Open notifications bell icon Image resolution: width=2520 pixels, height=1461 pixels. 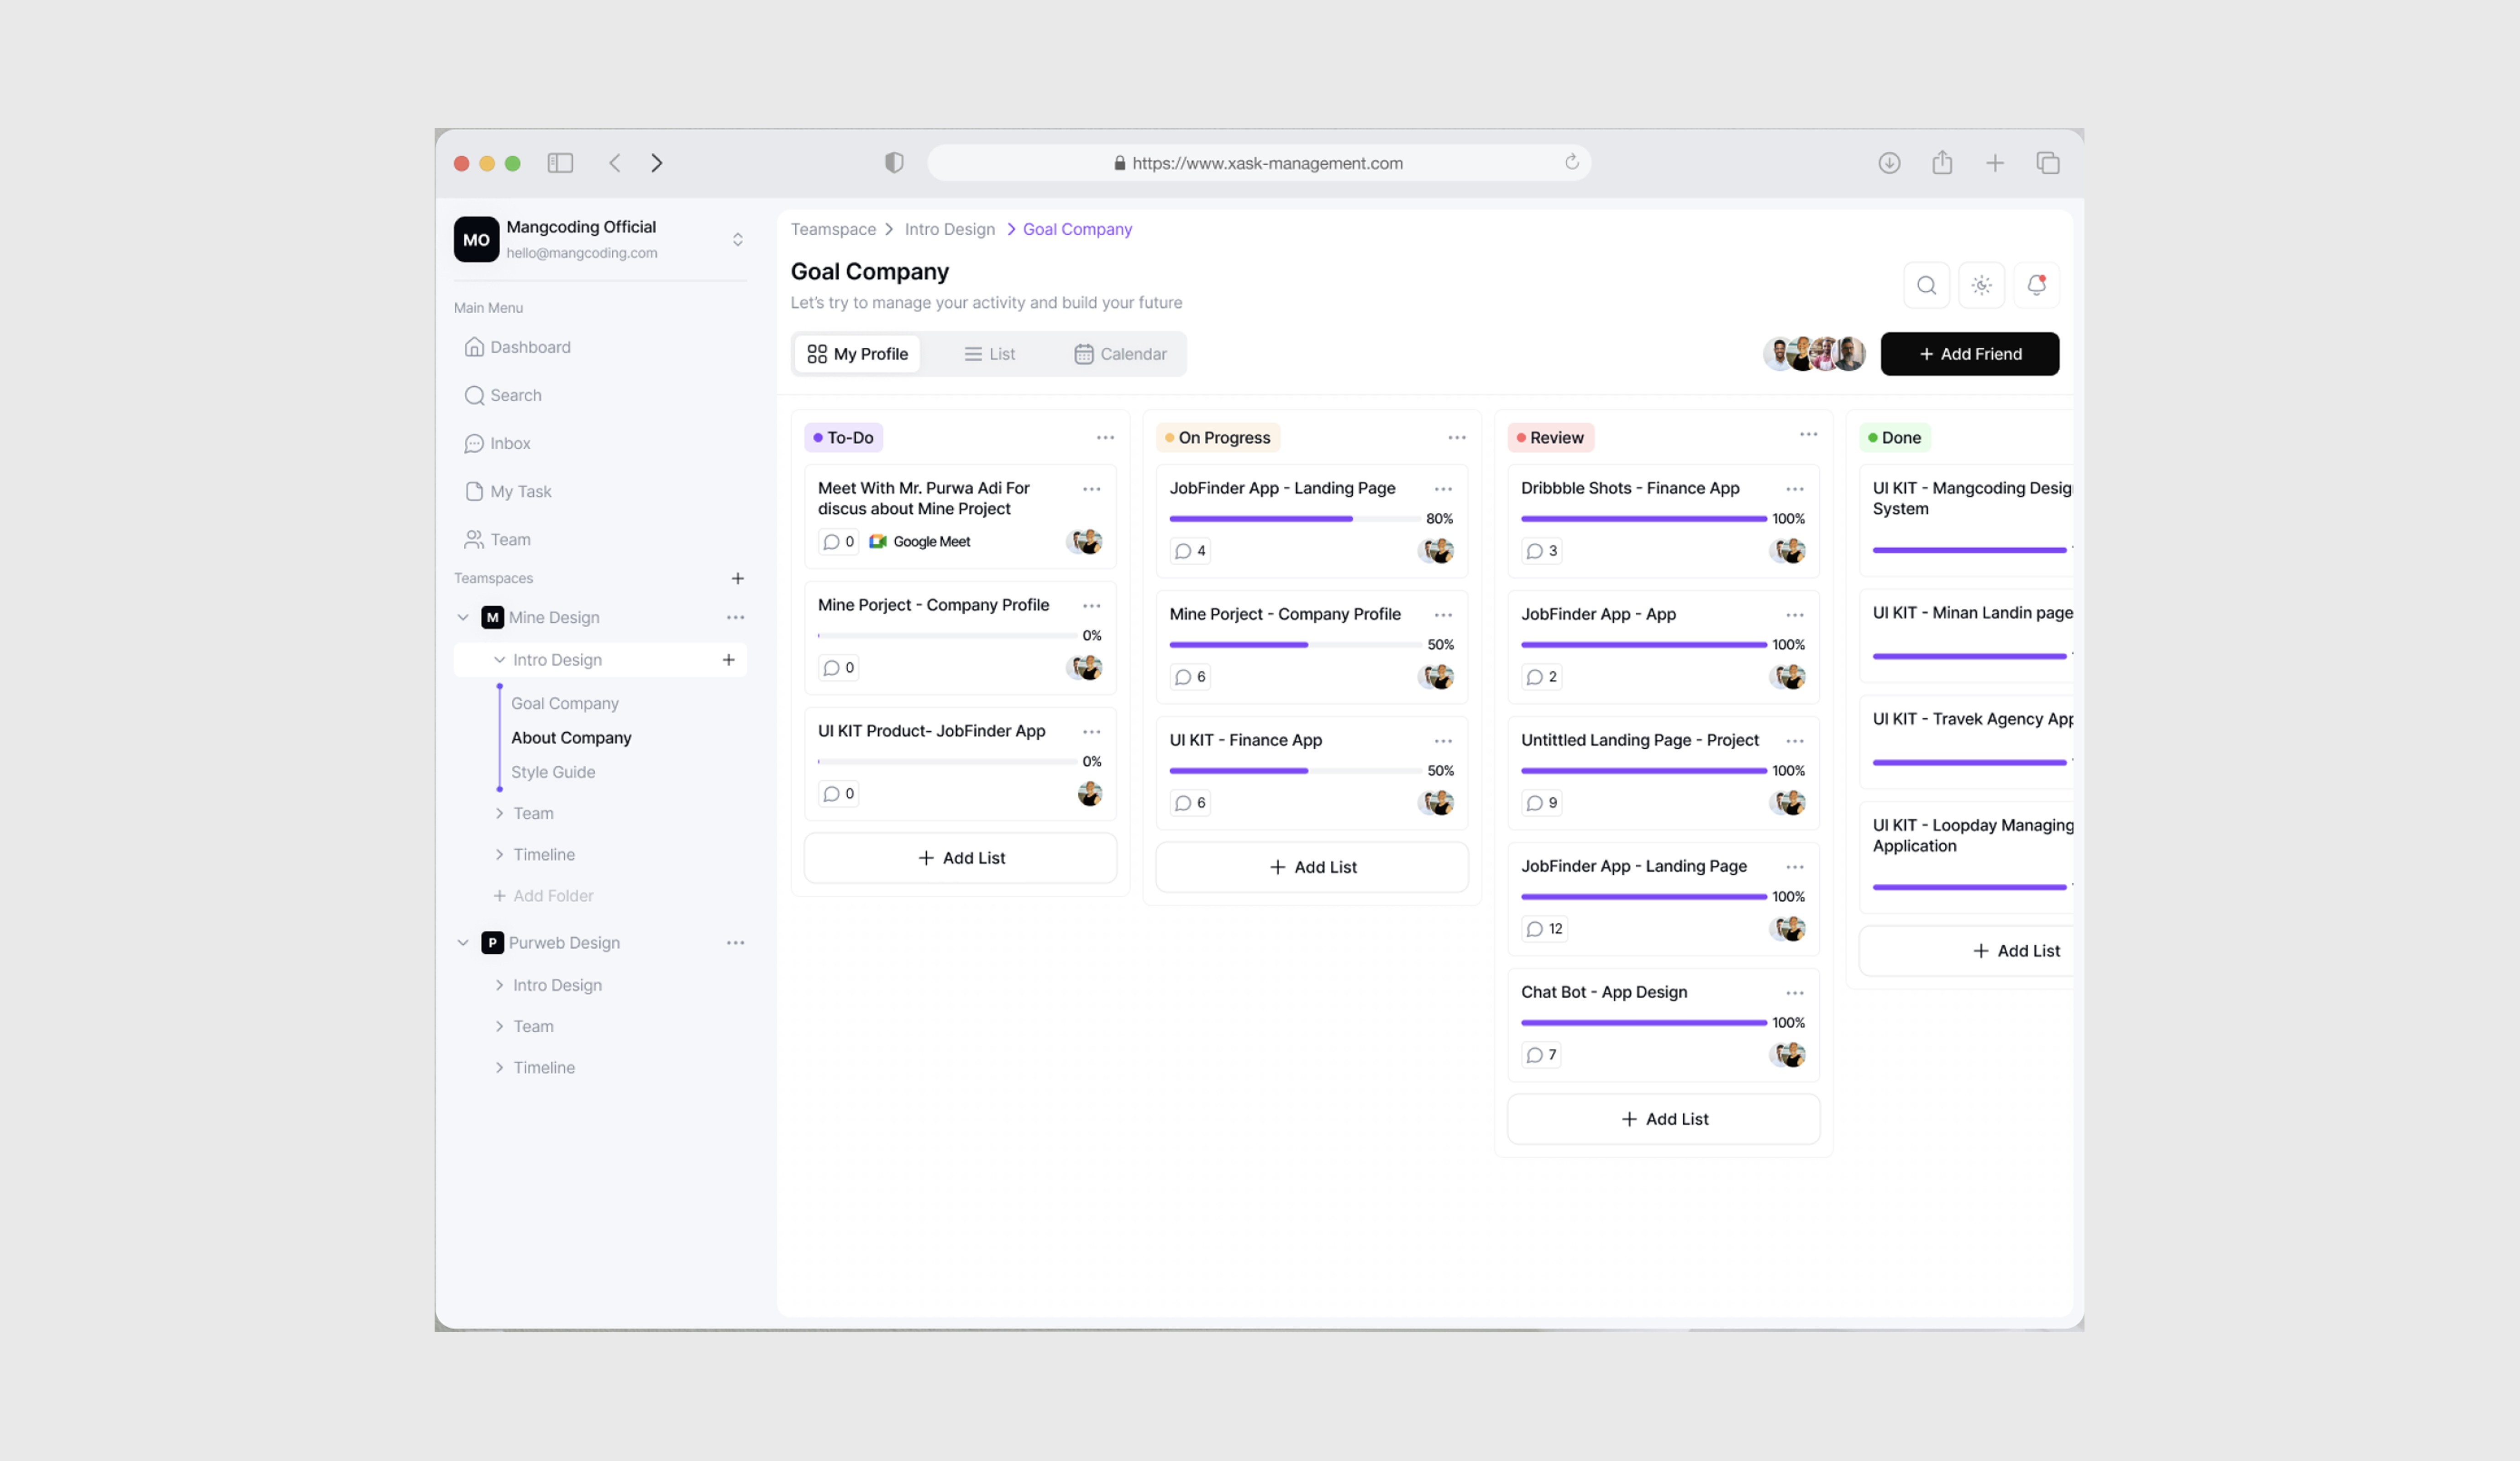[x=2037, y=286]
